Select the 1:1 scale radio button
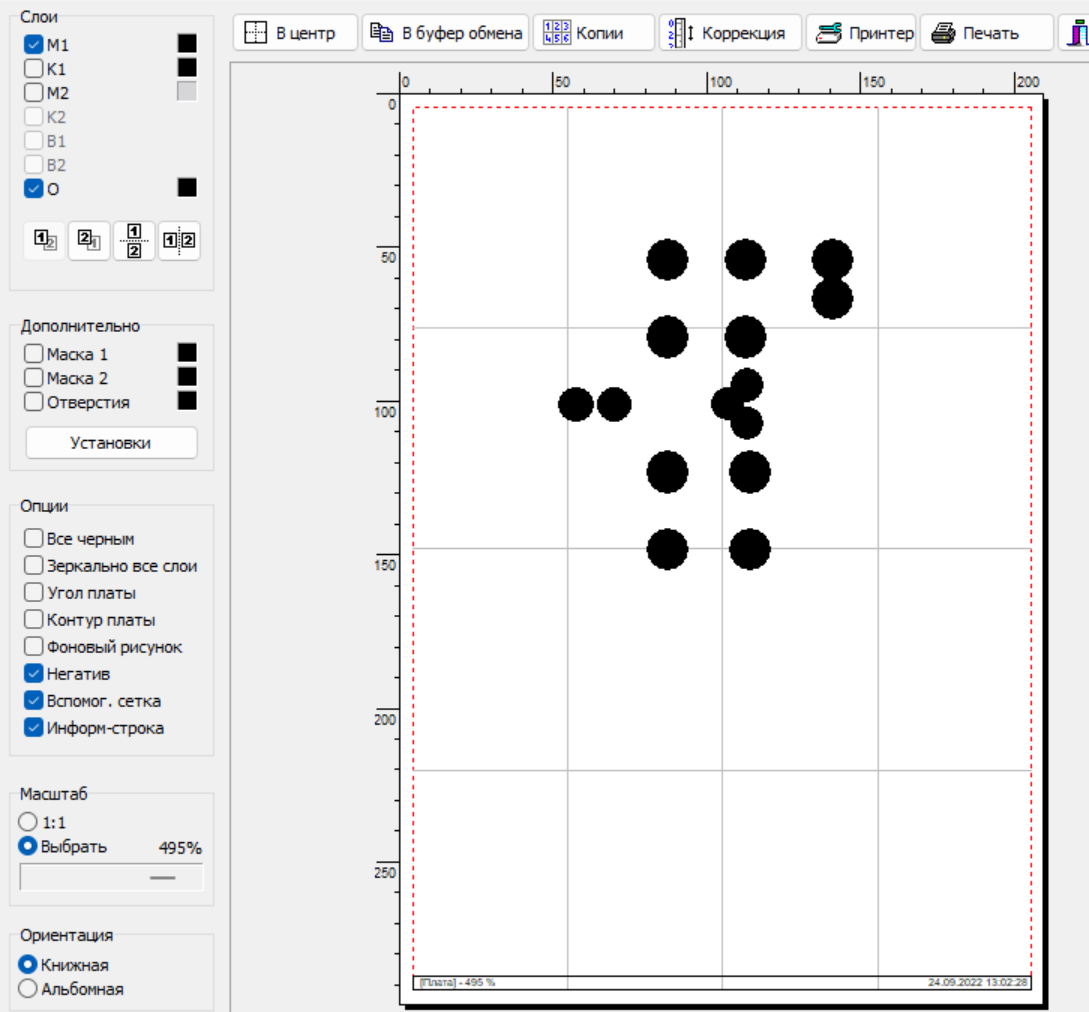The width and height of the screenshot is (1089, 1012). (x=28, y=822)
